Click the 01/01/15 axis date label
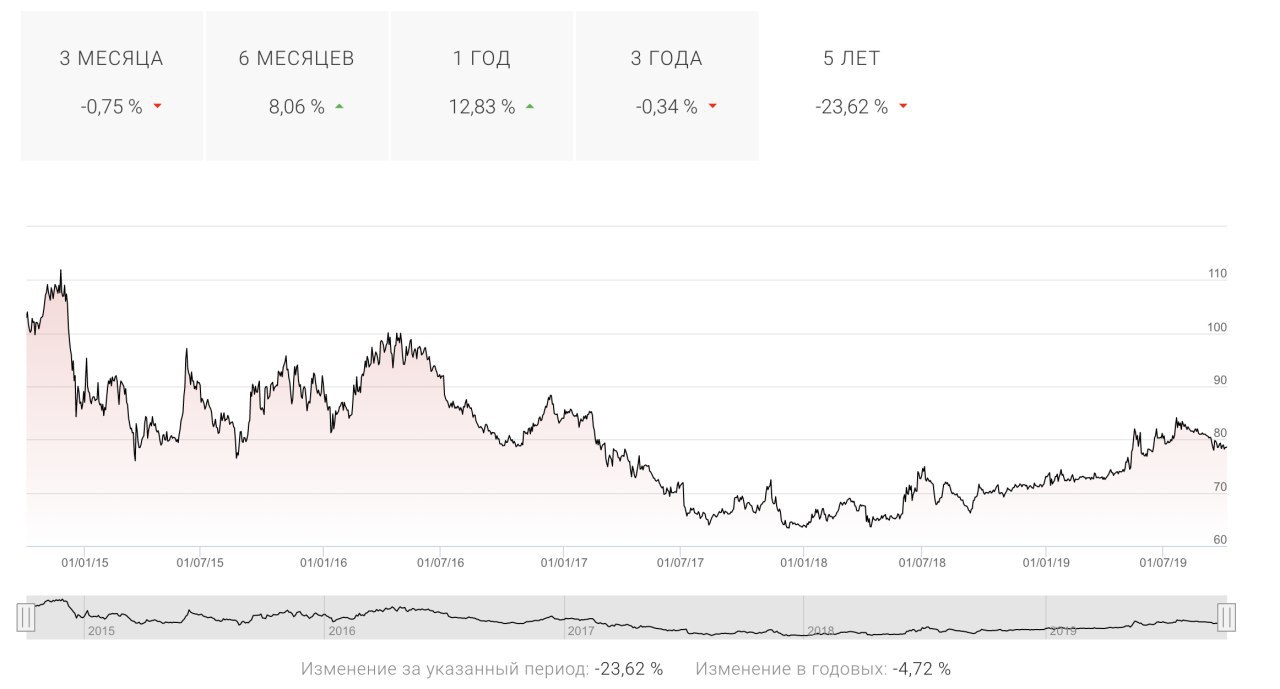The width and height of the screenshot is (1280, 689). 85,562
